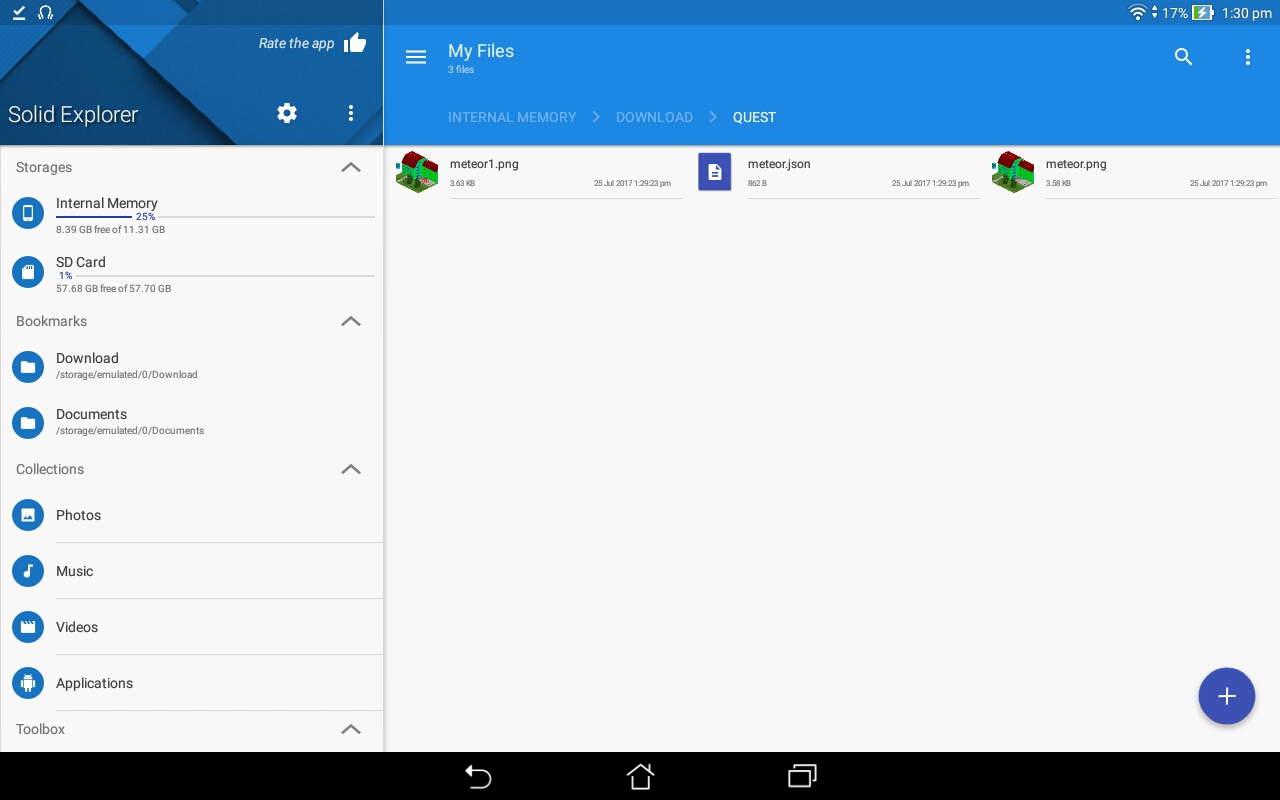Open the sidebar overflow menu beside settings gear
The height and width of the screenshot is (800, 1280).
coord(351,113)
